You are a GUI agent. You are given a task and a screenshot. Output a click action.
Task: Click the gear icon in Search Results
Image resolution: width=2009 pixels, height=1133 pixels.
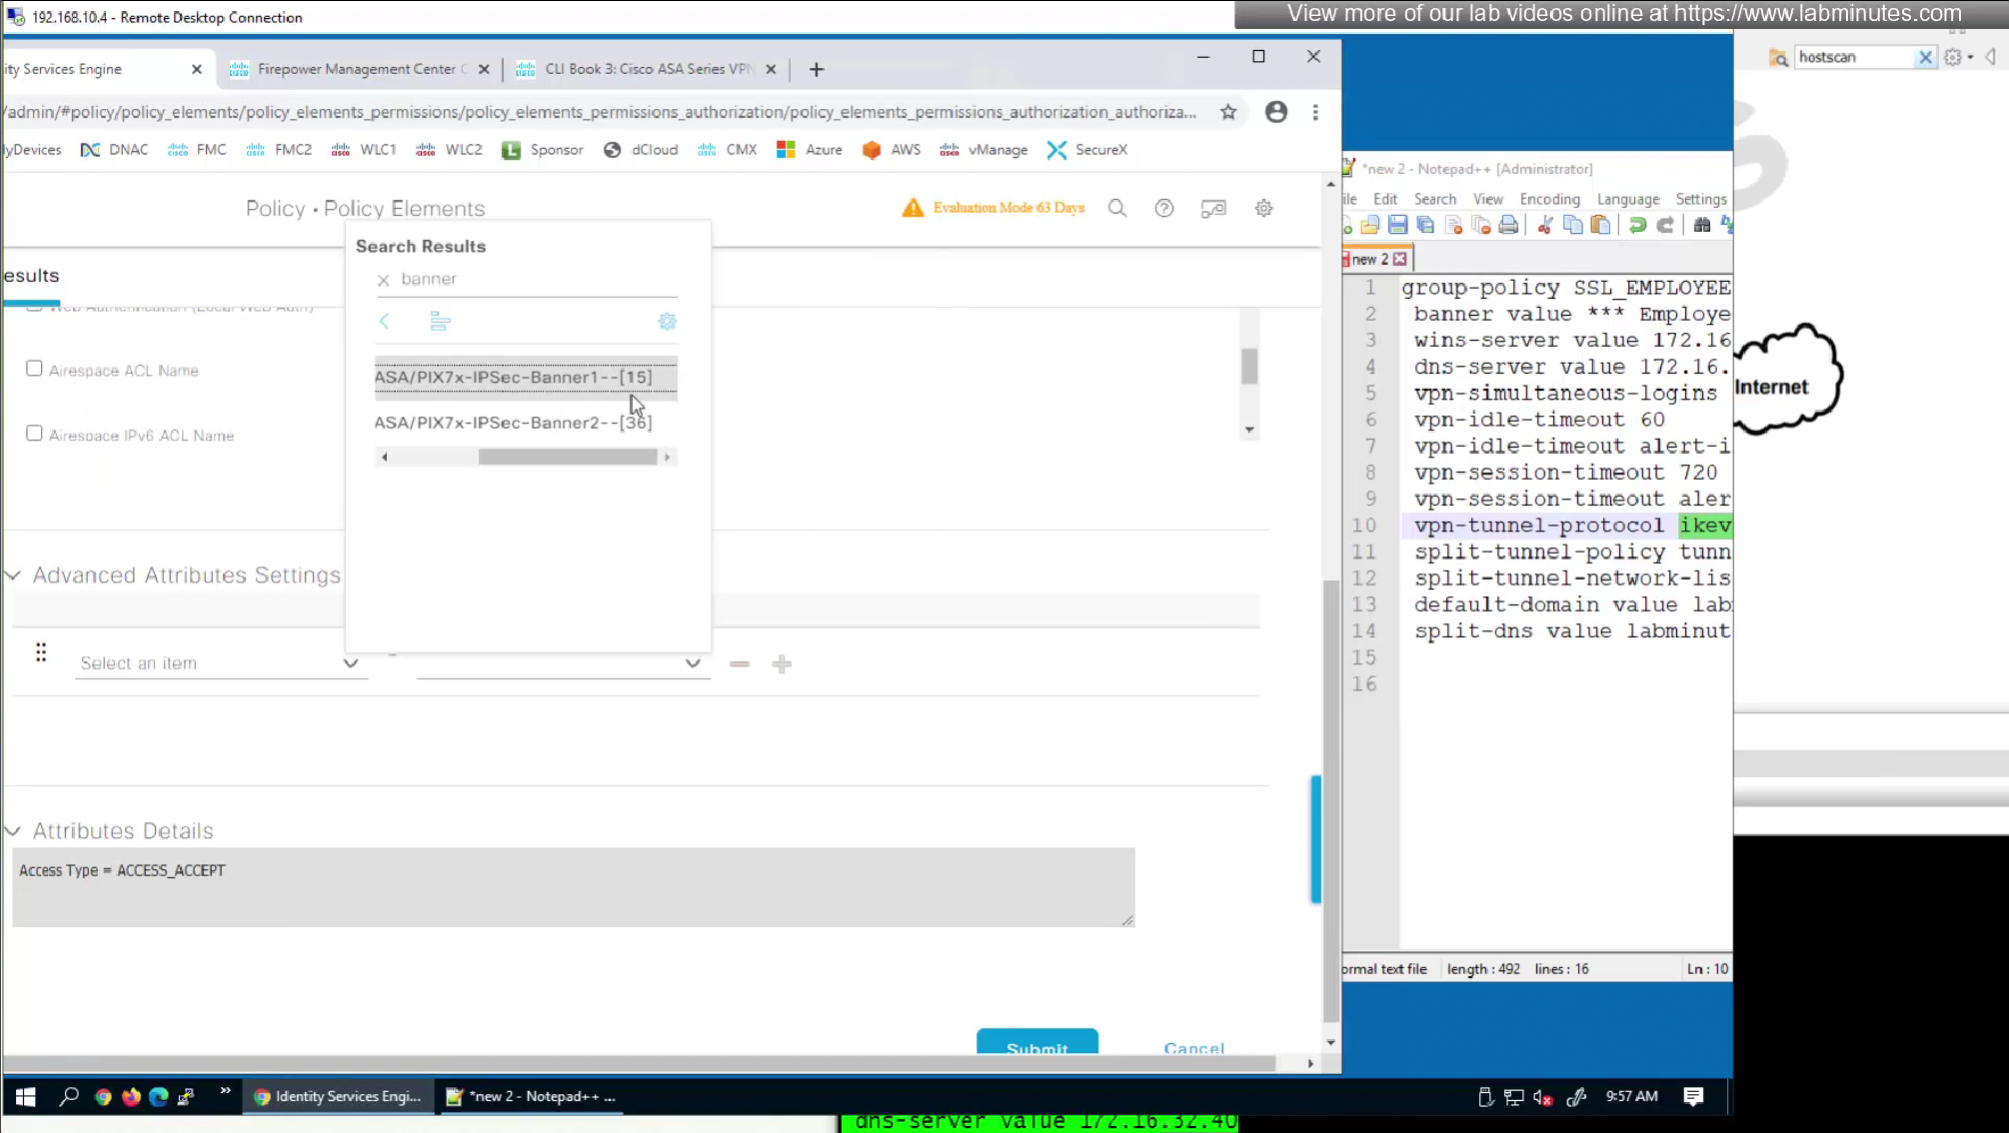tap(667, 321)
